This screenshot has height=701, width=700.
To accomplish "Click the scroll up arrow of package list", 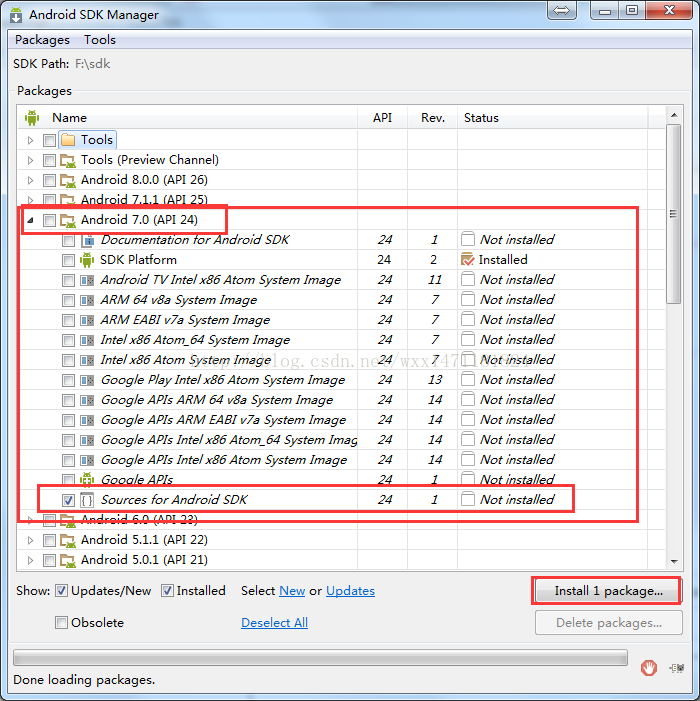I will [674, 115].
